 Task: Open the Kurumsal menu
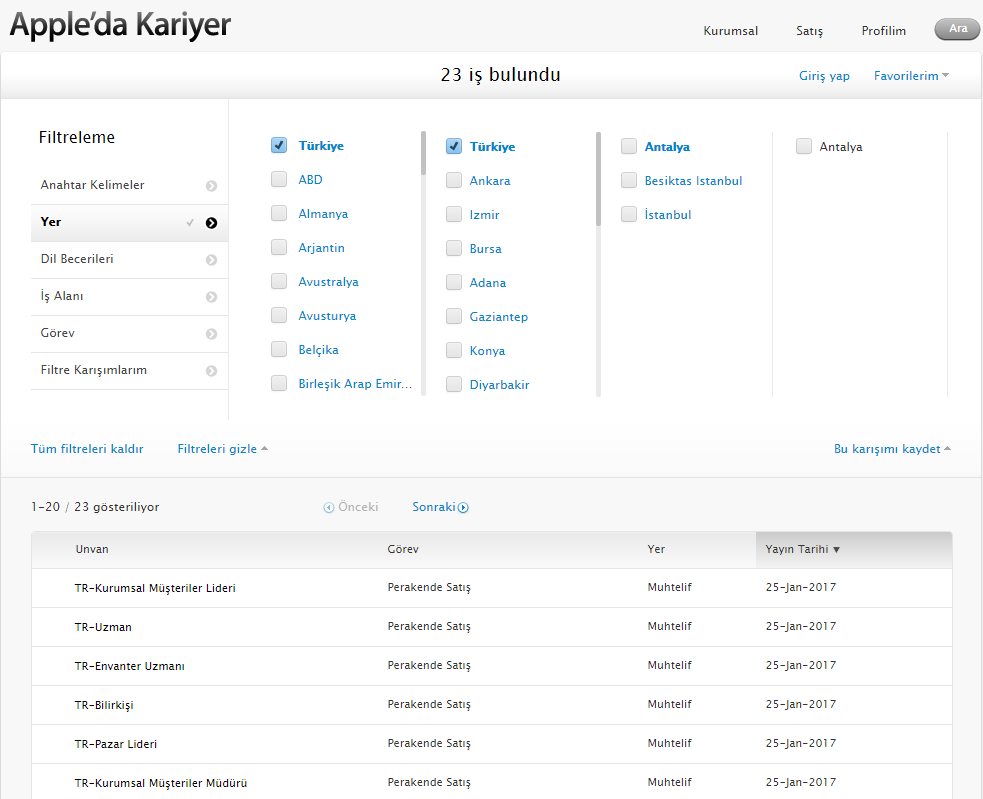click(730, 31)
